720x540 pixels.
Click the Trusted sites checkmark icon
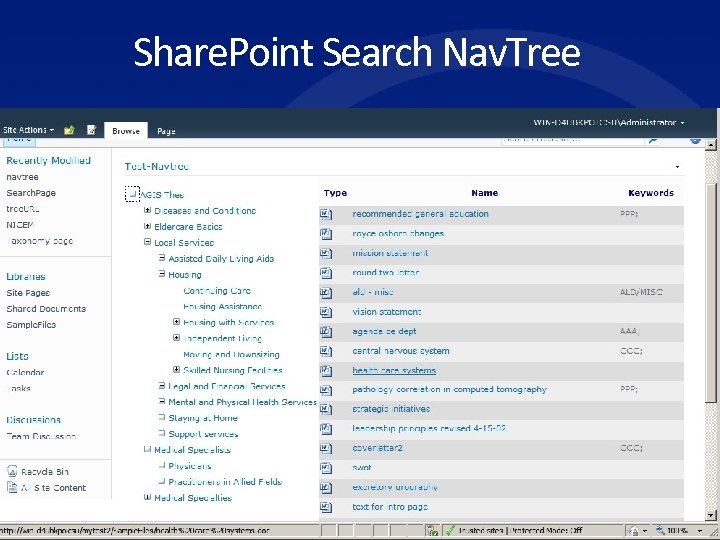pyautogui.click(x=450, y=531)
